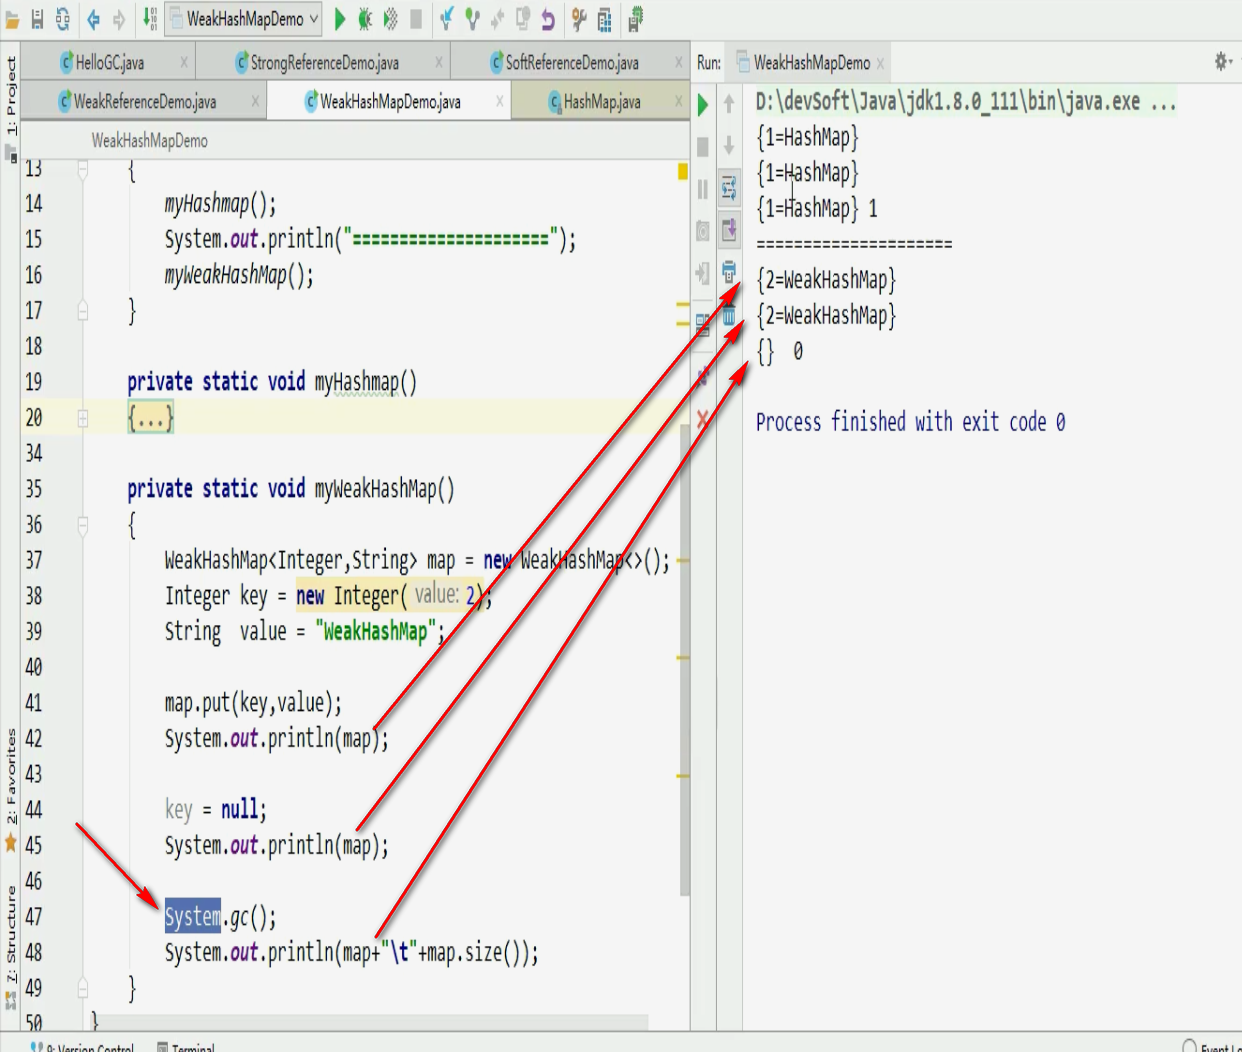Open Run panel gear settings menu
1242x1052 pixels.
1222,62
